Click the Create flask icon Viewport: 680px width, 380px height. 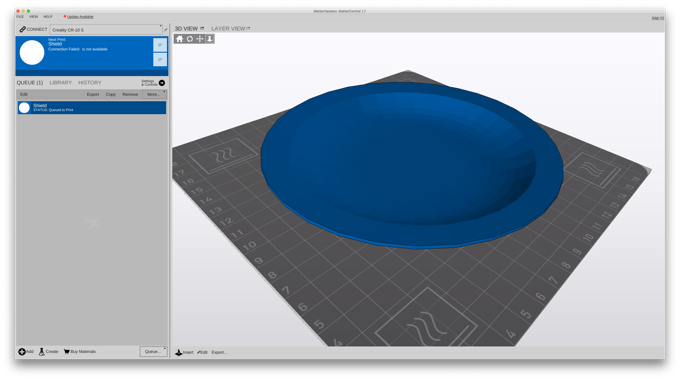(x=42, y=352)
